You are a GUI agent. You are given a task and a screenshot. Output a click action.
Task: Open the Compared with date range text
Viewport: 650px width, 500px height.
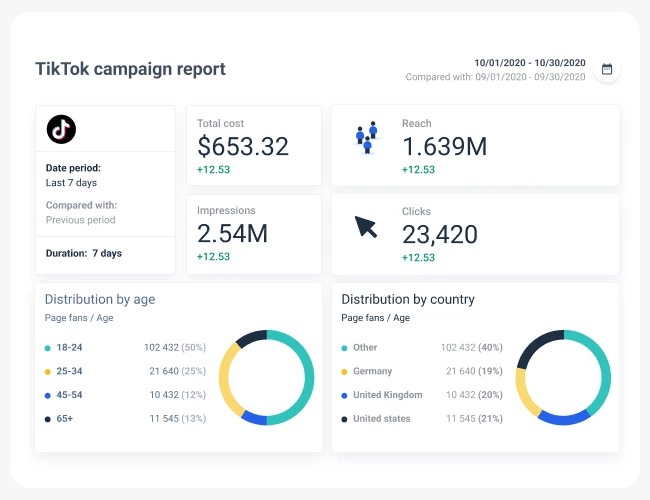(x=495, y=77)
